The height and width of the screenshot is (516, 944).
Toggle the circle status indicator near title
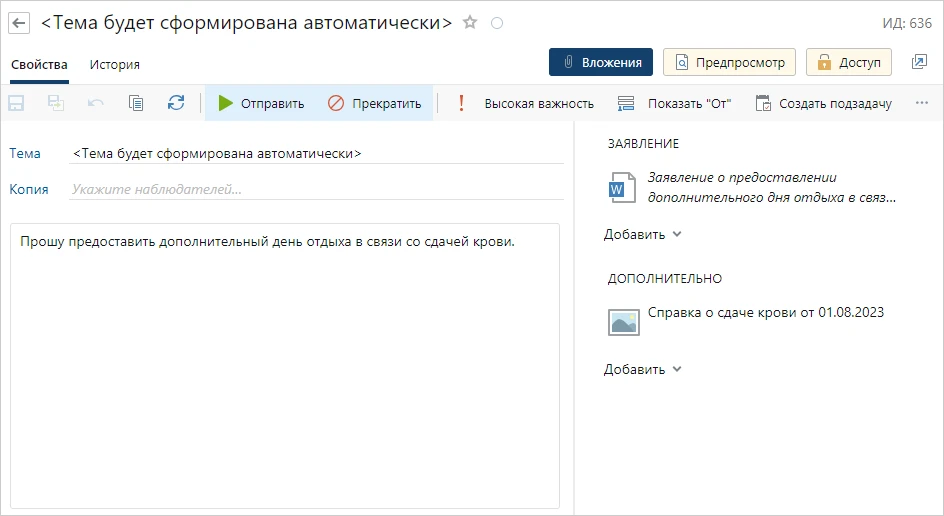[498, 23]
